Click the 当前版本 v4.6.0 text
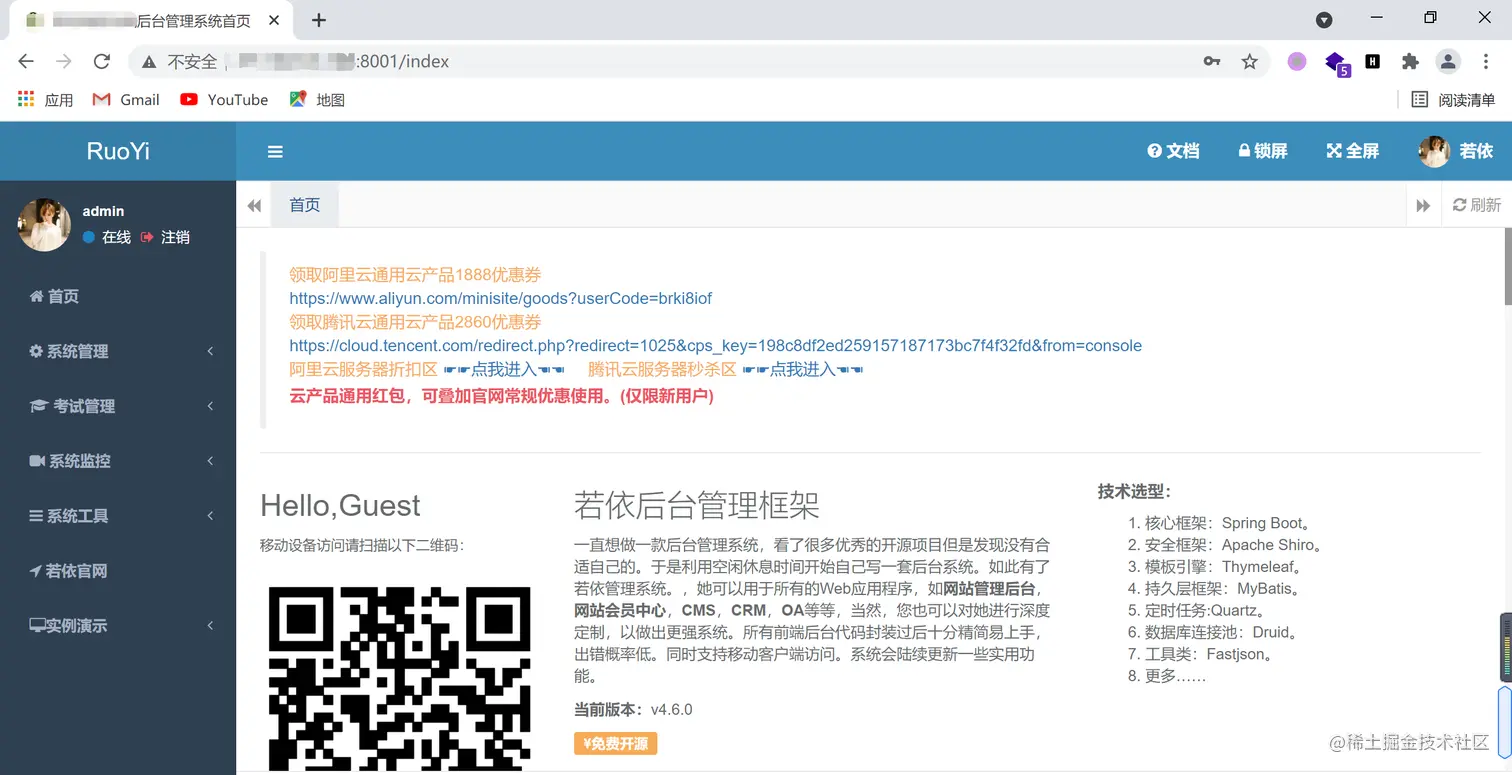The width and height of the screenshot is (1512, 775). [x=633, y=710]
